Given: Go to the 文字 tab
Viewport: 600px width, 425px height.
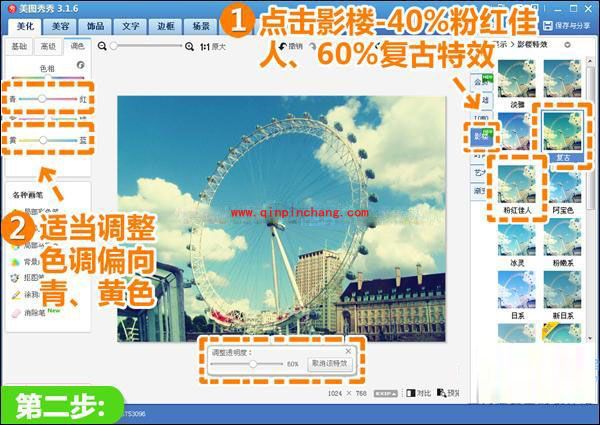Looking at the screenshot, I should (x=130, y=26).
